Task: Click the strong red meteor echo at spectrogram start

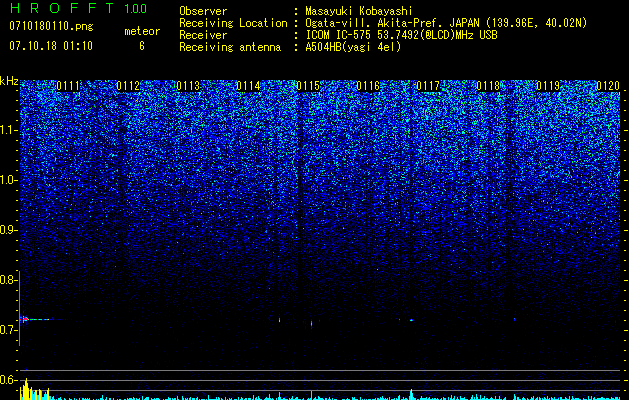Action: (24, 319)
